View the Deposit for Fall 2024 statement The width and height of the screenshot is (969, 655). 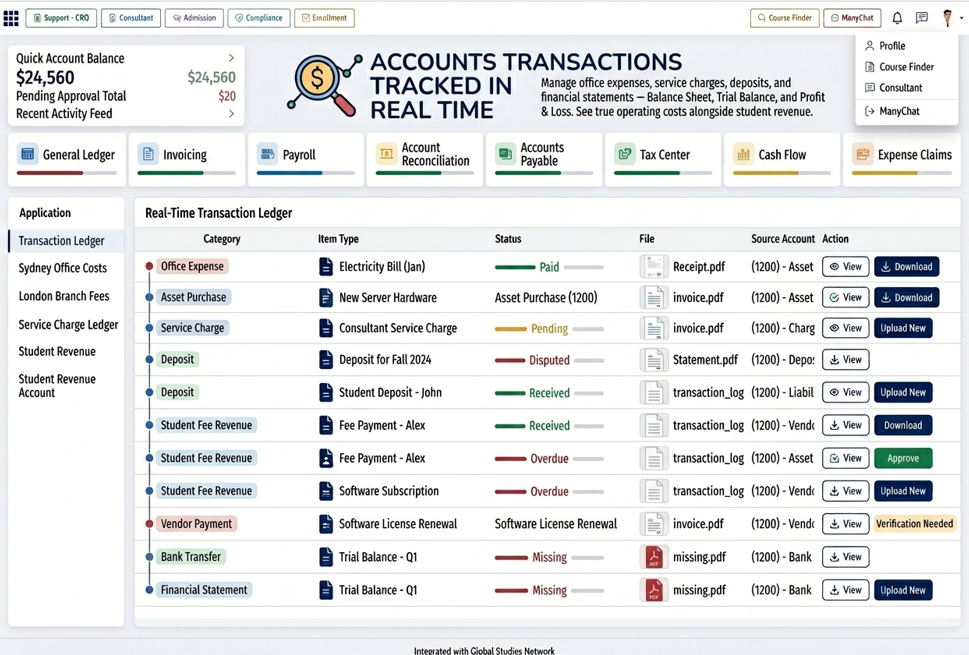[845, 360]
